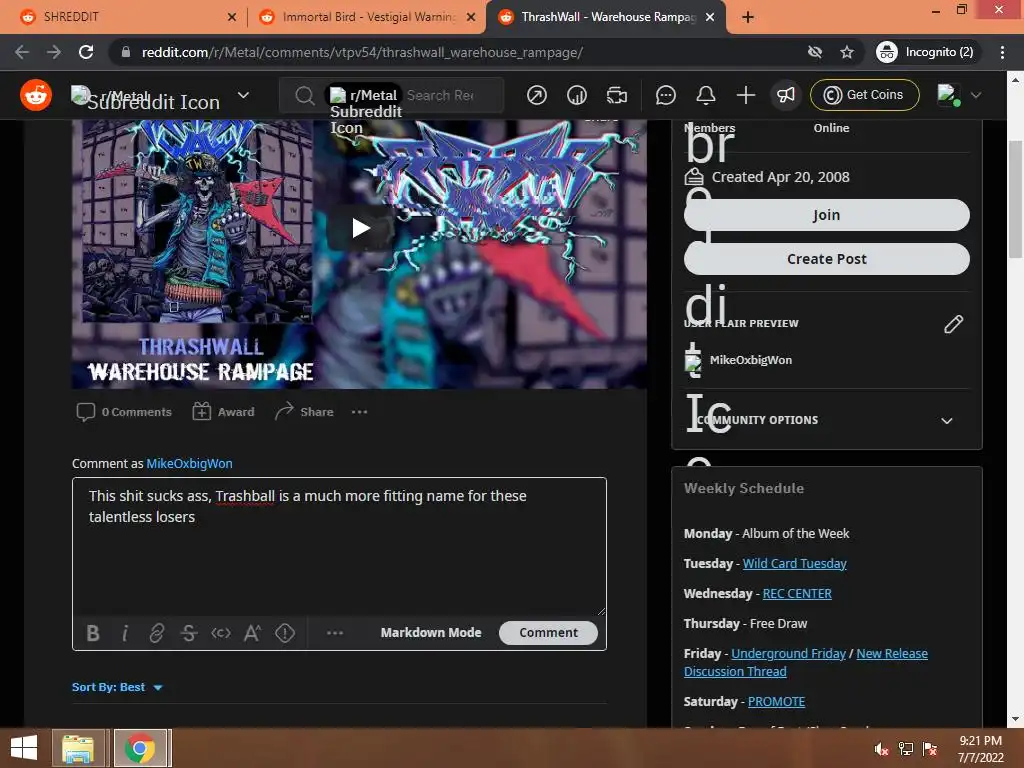The width and height of the screenshot is (1024, 768).
Task: Click the Reddit logo home icon
Action: [x=36, y=95]
